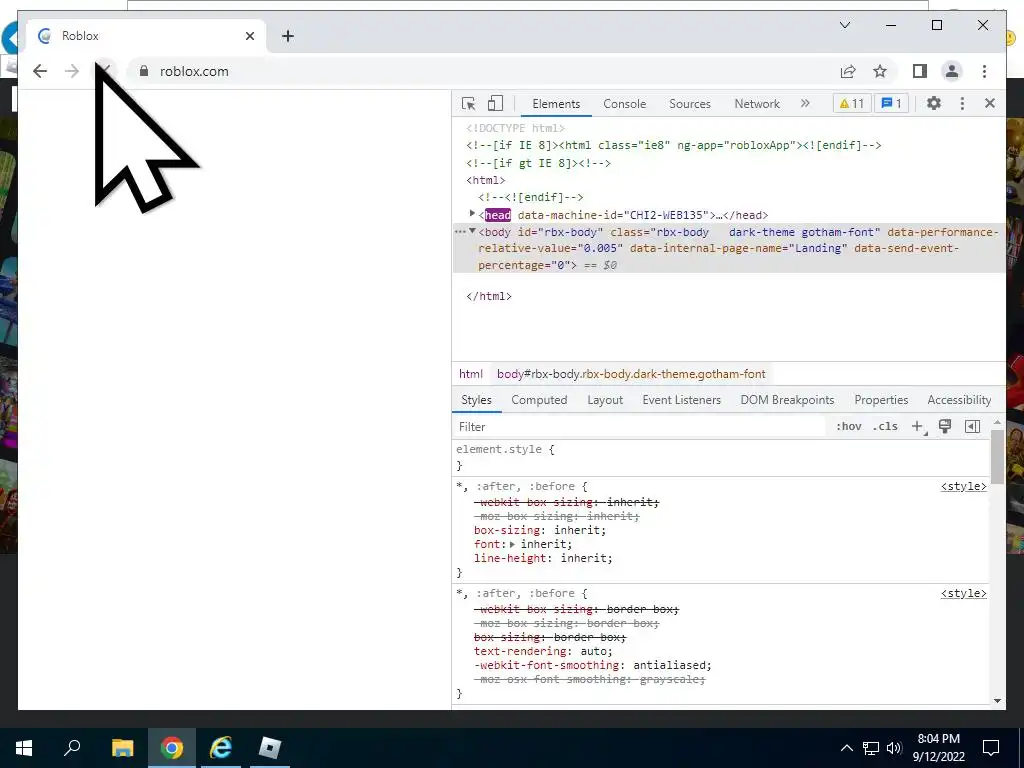
Task: Open the Accessibility pane tab
Action: click(959, 400)
